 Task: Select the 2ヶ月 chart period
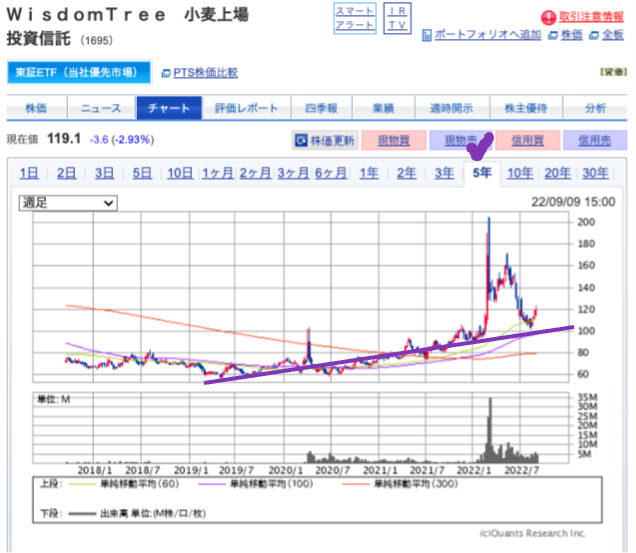(256, 174)
